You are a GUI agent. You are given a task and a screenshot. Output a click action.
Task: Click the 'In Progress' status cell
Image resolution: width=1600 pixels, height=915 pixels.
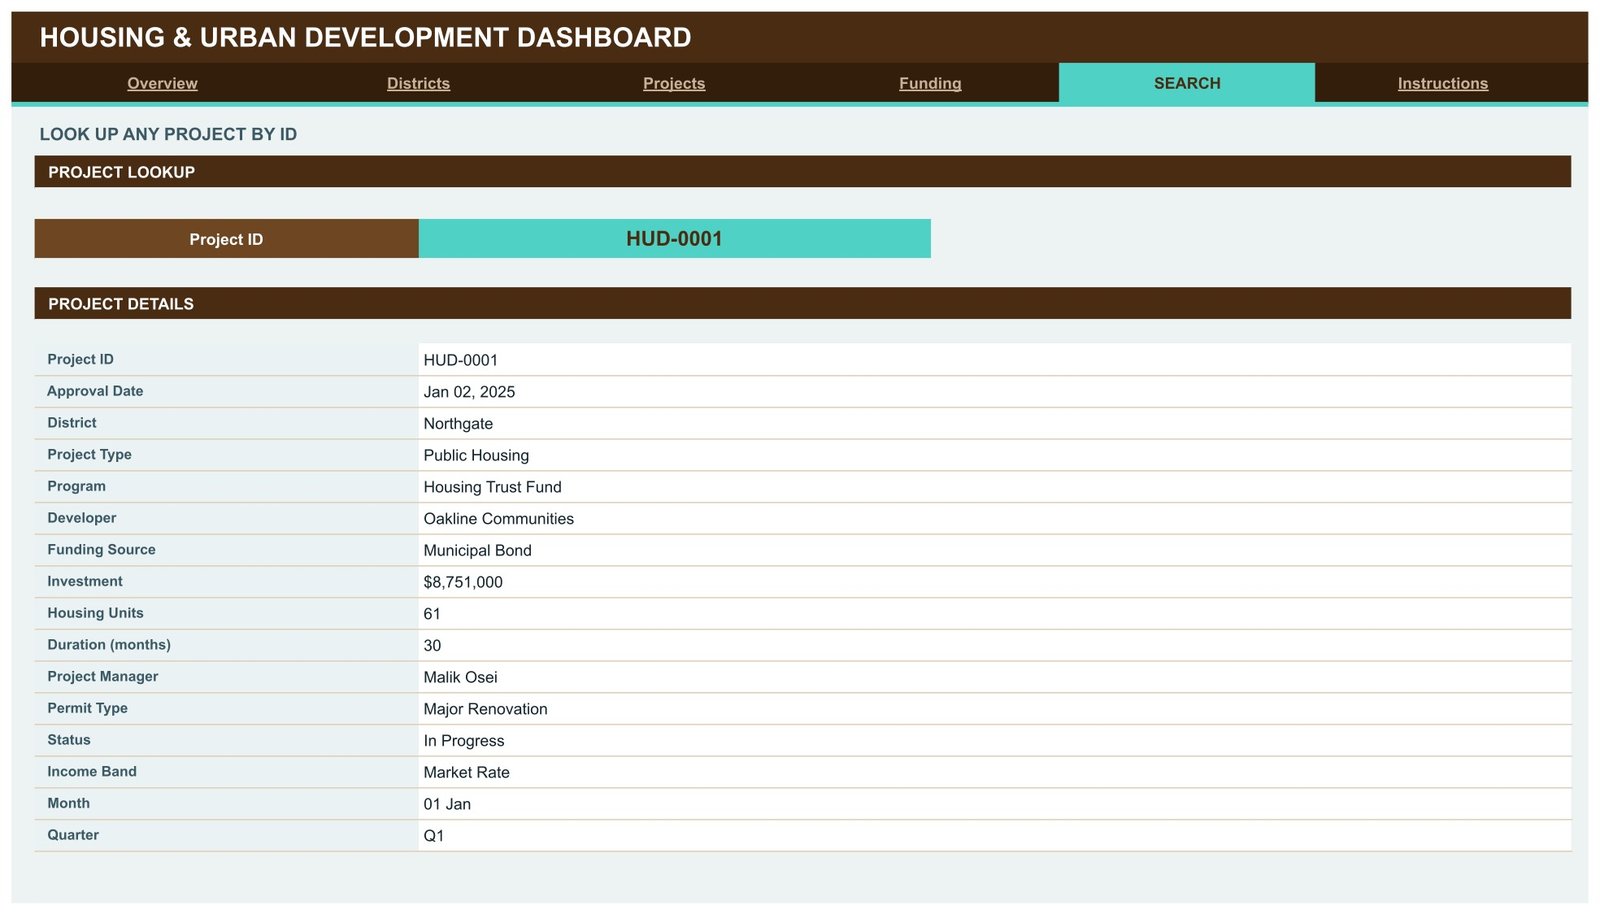[x=995, y=740]
